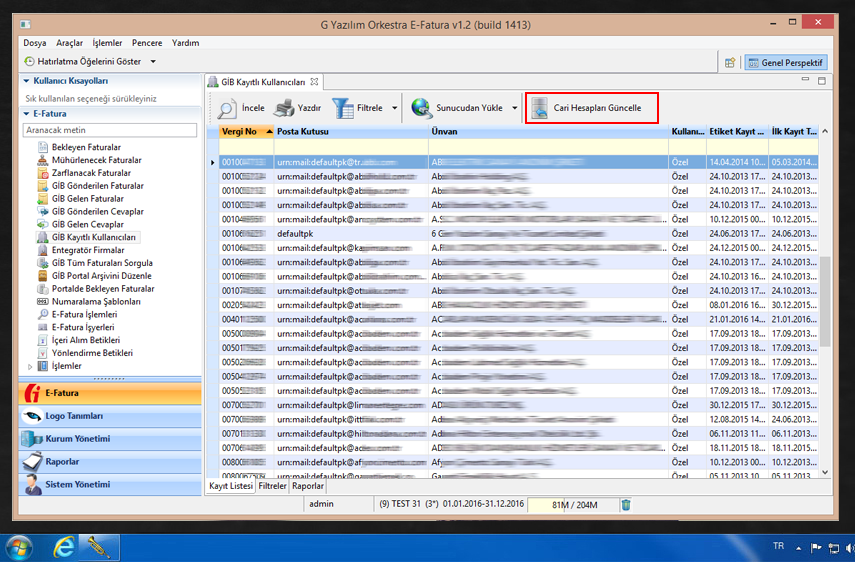This screenshot has height=562, width=855.
Task: Open the Araçlar menu
Action: pos(69,43)
